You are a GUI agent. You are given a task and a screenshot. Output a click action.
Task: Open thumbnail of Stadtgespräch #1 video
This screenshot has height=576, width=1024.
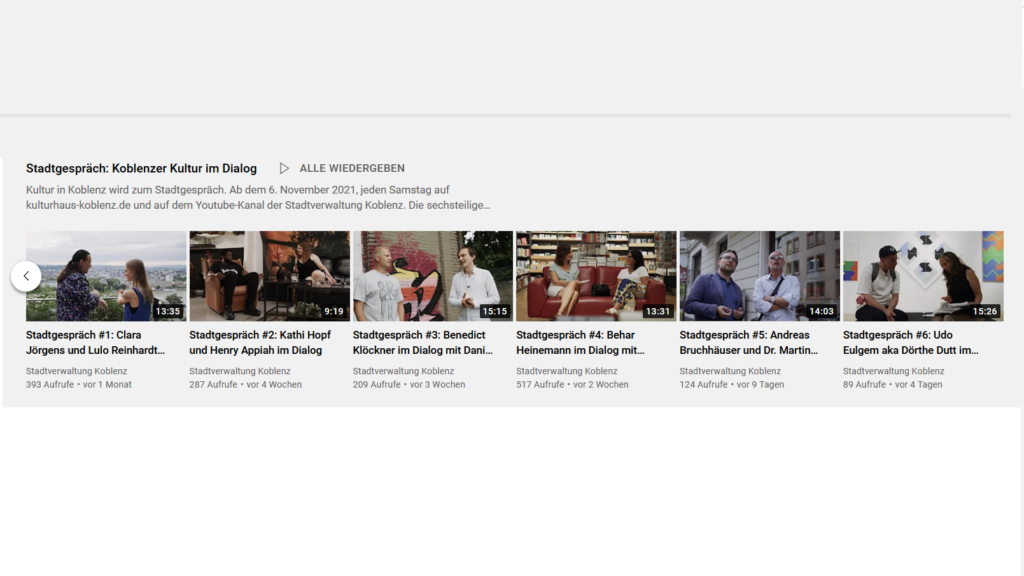click(x=106, y=276)
